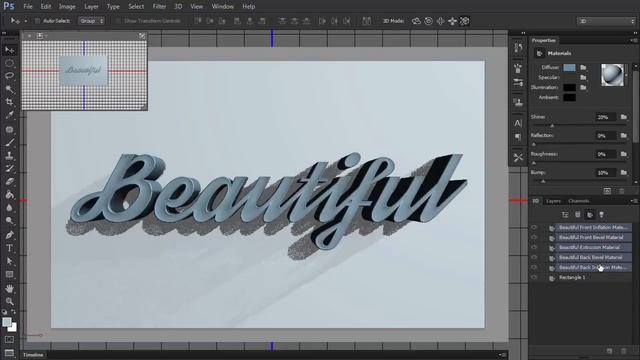This screenshot has height=360, width=640.
Task: Toggle Show Transform Controls checkbox
Action: 118,21
